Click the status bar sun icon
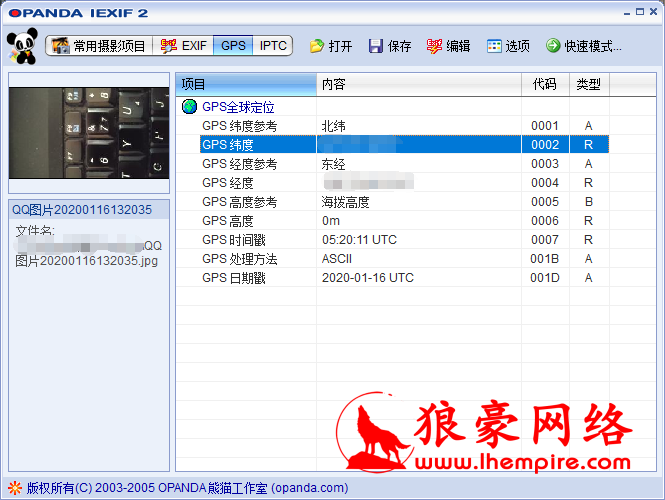The height and width of the screenshot is (500, 665). tap(15, 488)
